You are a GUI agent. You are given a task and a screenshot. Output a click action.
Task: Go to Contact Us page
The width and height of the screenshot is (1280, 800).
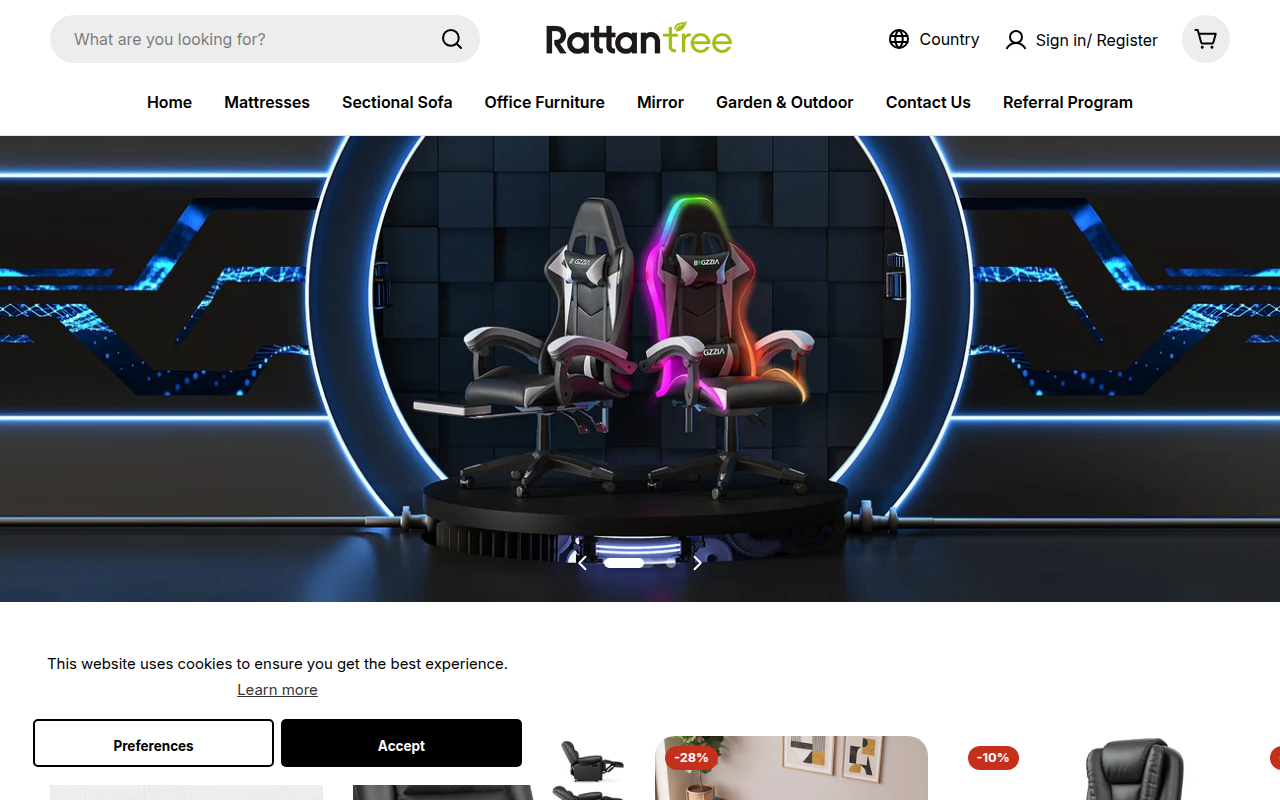(928, 102)
